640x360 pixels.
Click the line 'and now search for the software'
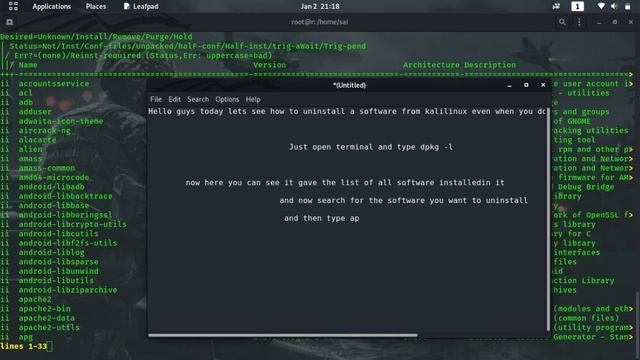click(x=403, y=200)
